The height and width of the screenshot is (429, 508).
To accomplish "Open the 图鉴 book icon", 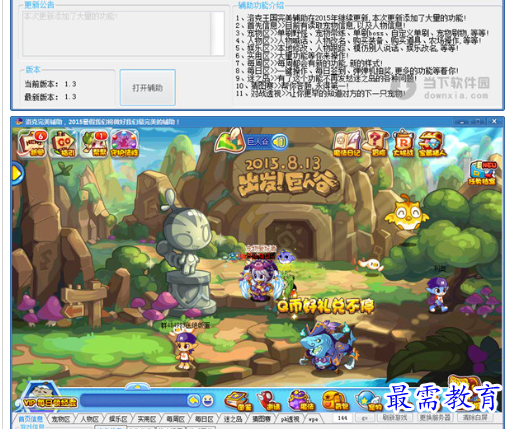I will [238, 400].
